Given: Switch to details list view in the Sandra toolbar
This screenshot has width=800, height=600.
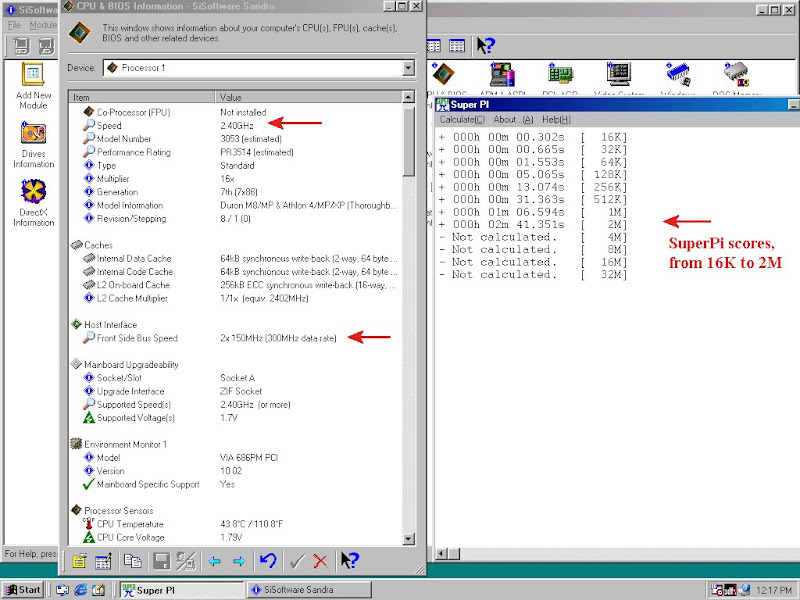Looking at the screenshot, I should point(457,46).
